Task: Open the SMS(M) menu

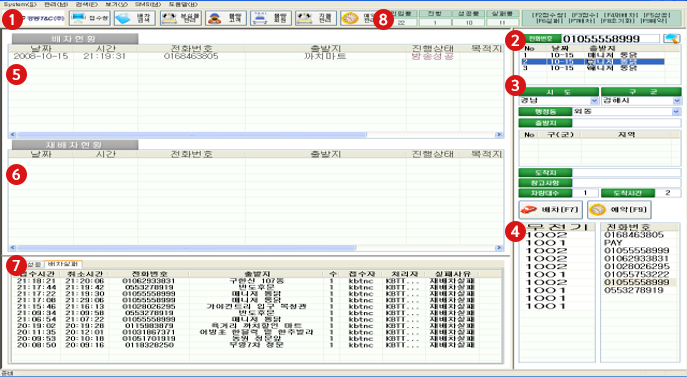Action: point(148,4)
